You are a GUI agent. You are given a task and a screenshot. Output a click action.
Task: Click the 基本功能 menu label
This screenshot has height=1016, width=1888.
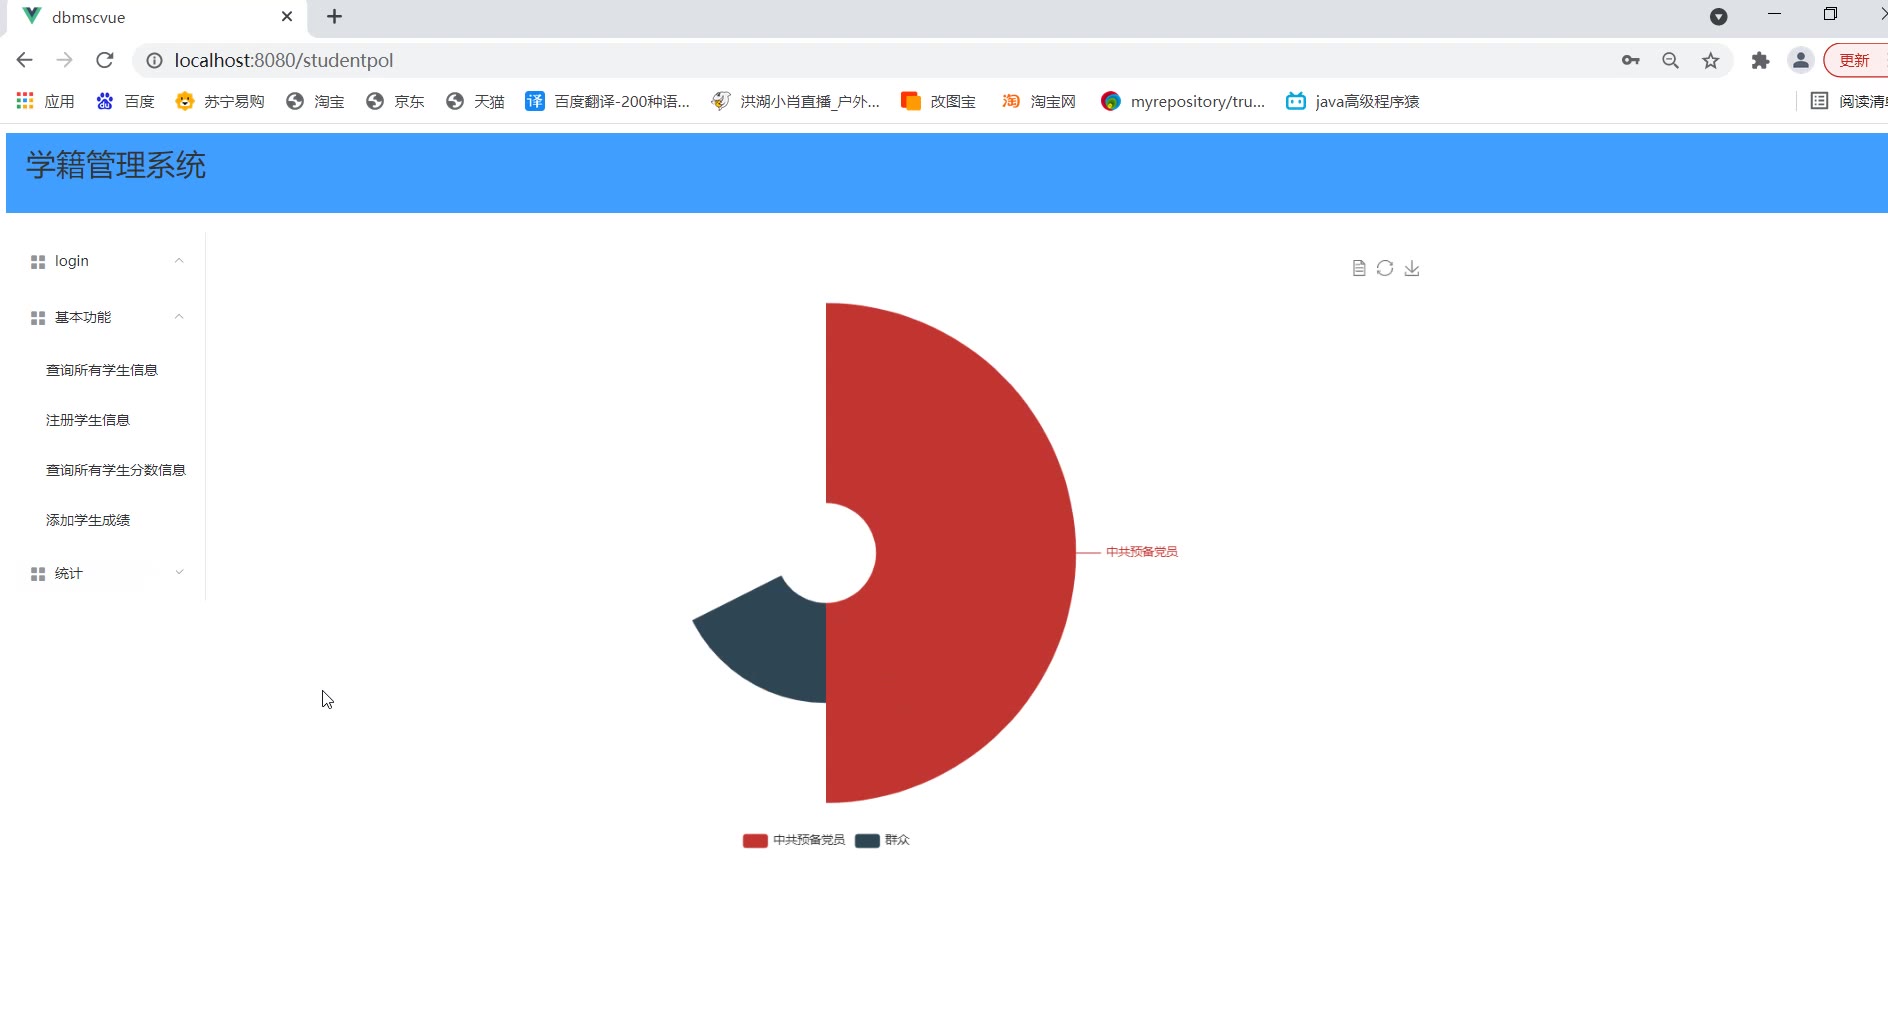83,317
